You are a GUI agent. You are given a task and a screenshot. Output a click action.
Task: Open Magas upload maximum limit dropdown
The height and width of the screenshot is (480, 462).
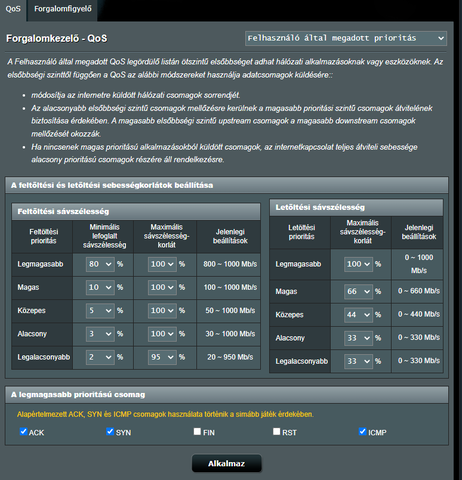pyautogui.click(x=162, y=287)
